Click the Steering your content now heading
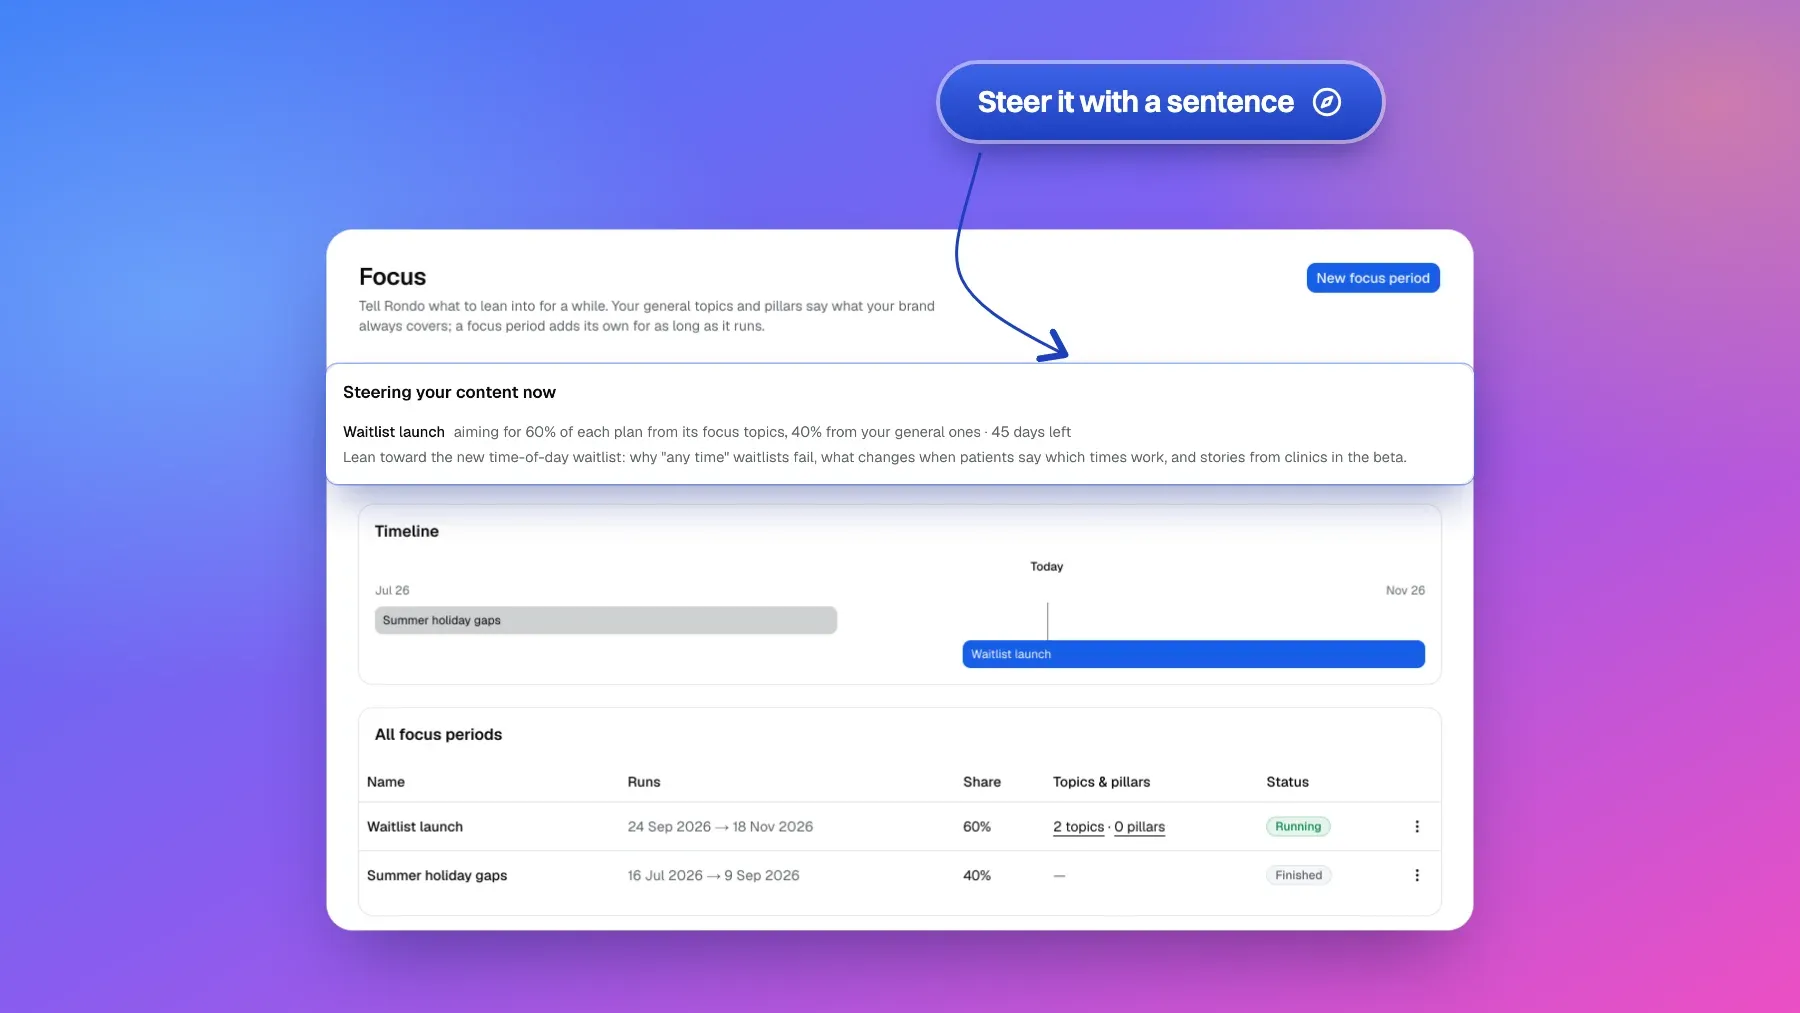Image resolution: width=1800 pixels, height=1013 pixels. pyautogui.click(x=449, y=392)
